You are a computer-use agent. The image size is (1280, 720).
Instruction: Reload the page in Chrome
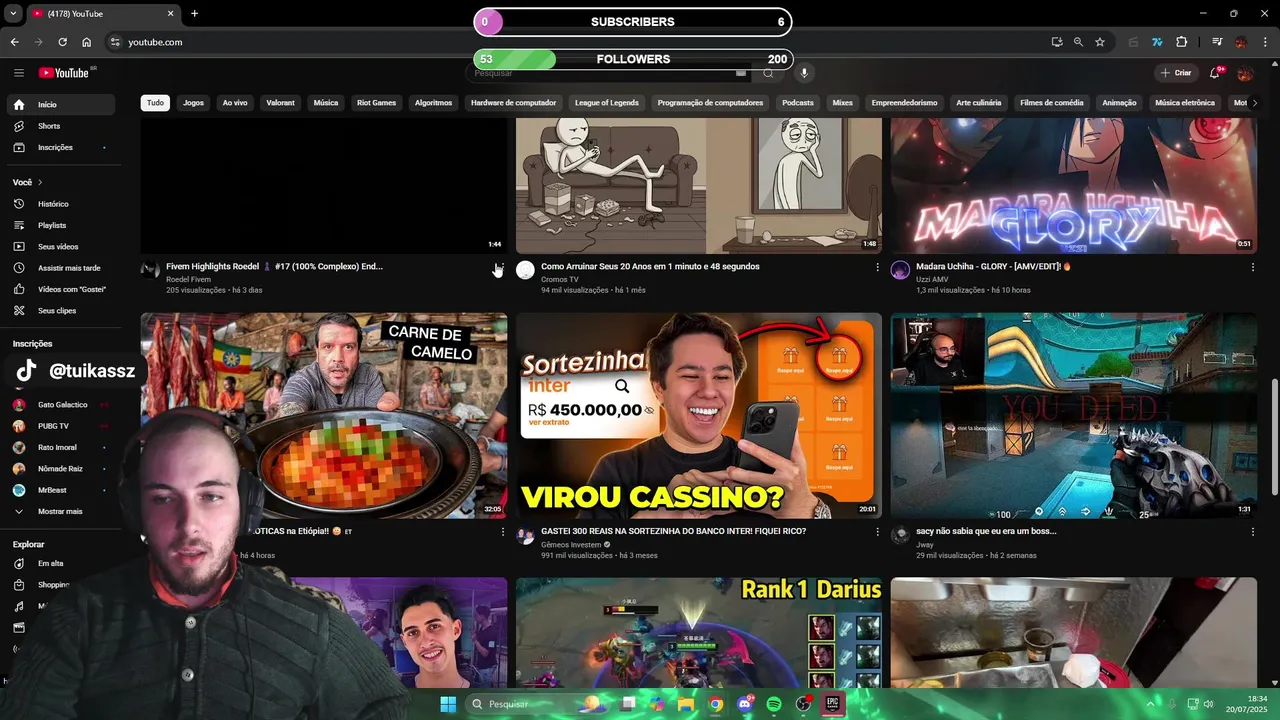62,42
